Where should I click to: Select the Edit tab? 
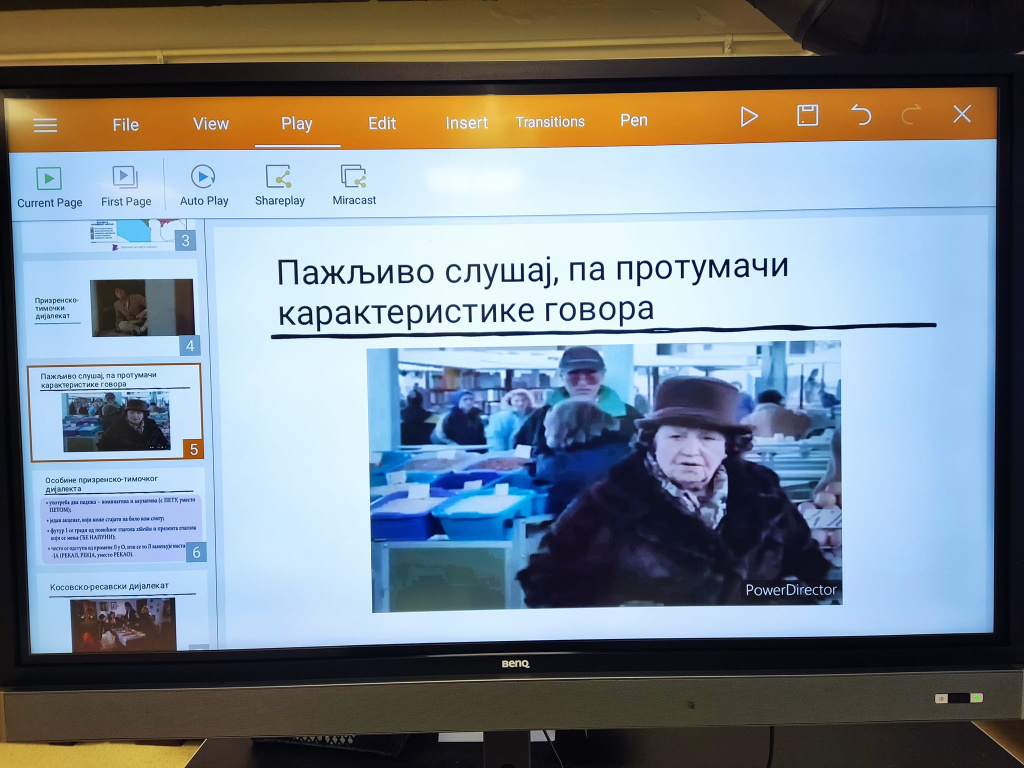click(x=382, y=123)
